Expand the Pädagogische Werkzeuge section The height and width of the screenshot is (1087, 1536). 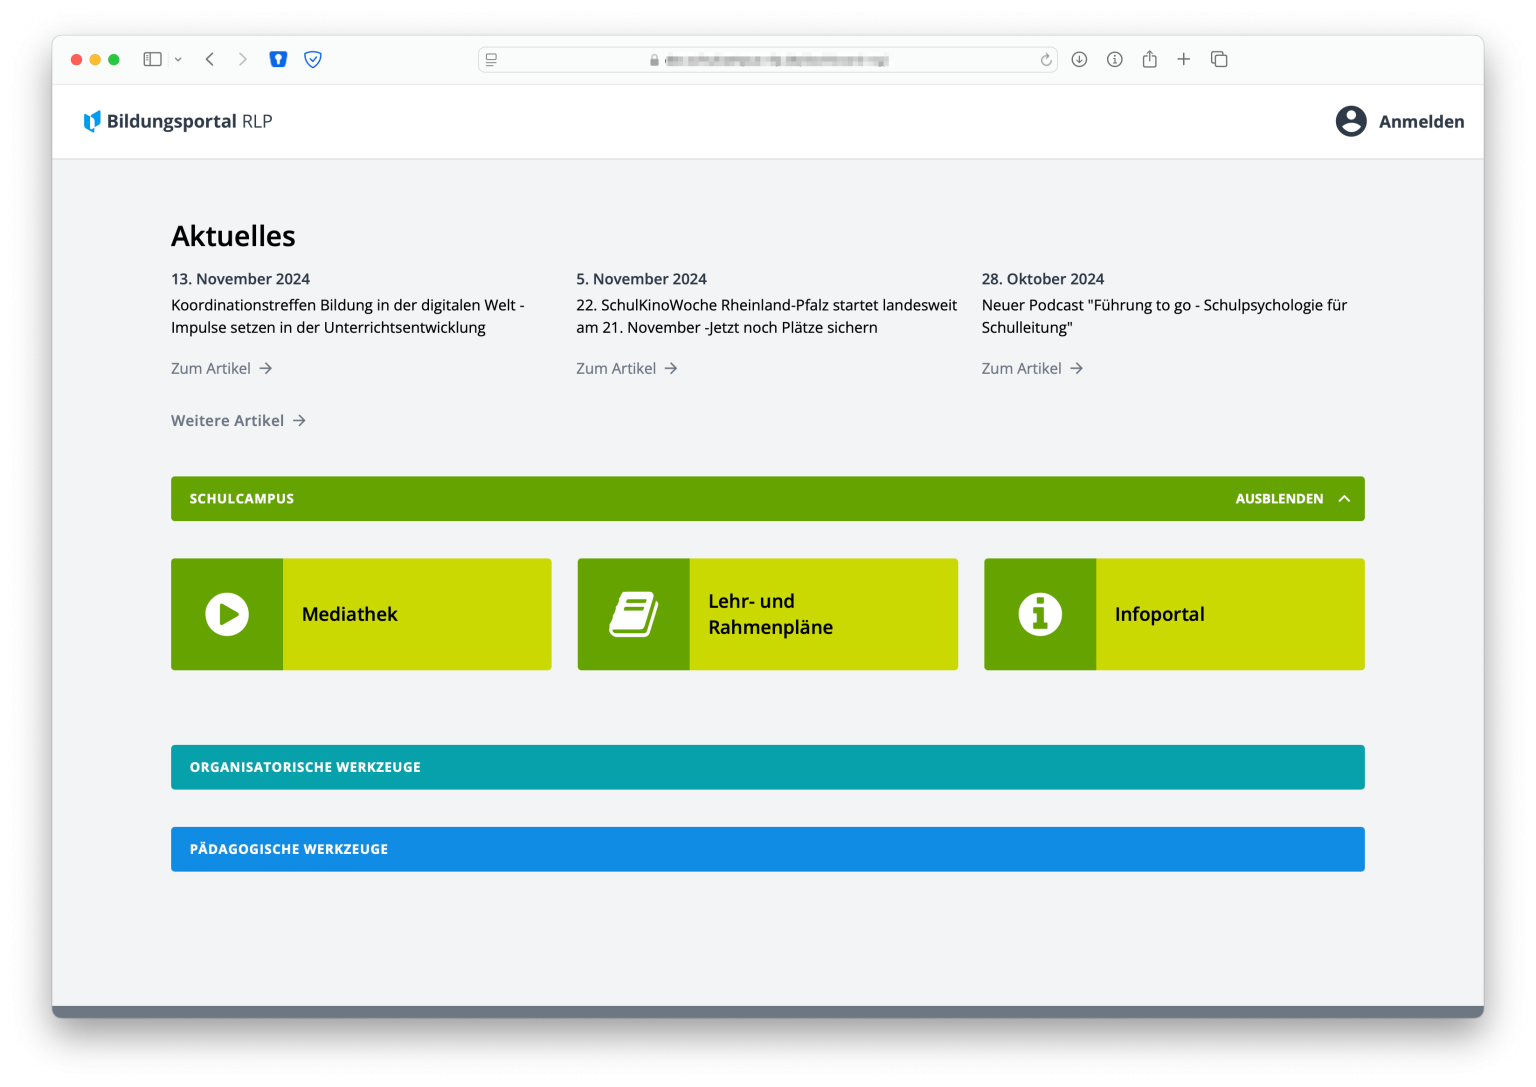pos(767,849)
